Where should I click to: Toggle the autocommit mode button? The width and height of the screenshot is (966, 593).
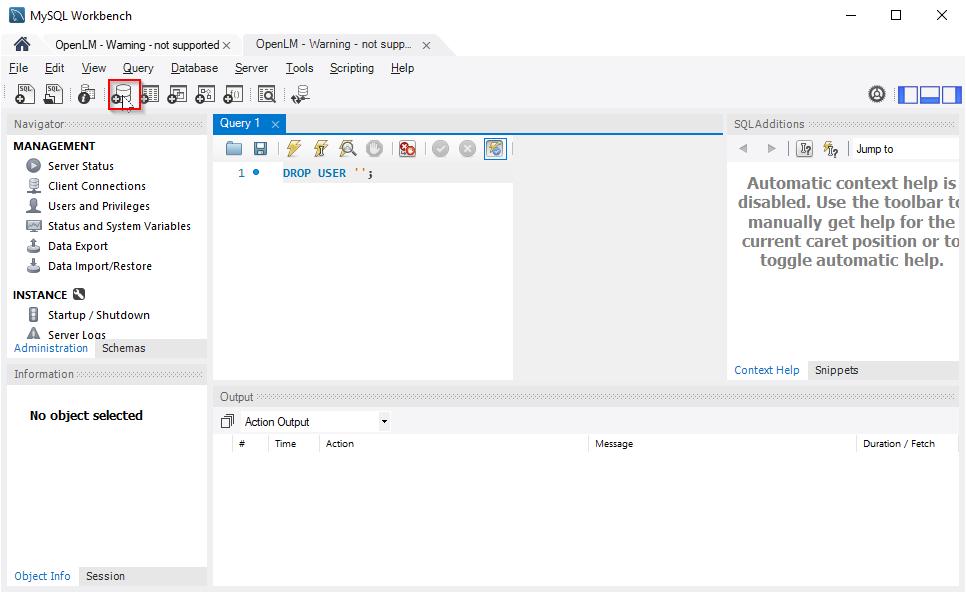coord(495,149)
